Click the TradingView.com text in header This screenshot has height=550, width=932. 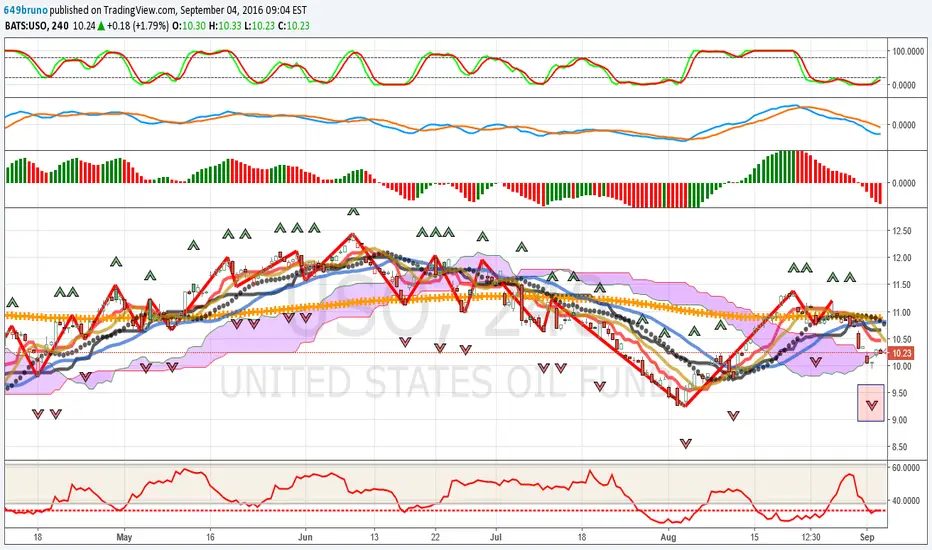coord(140,10)
